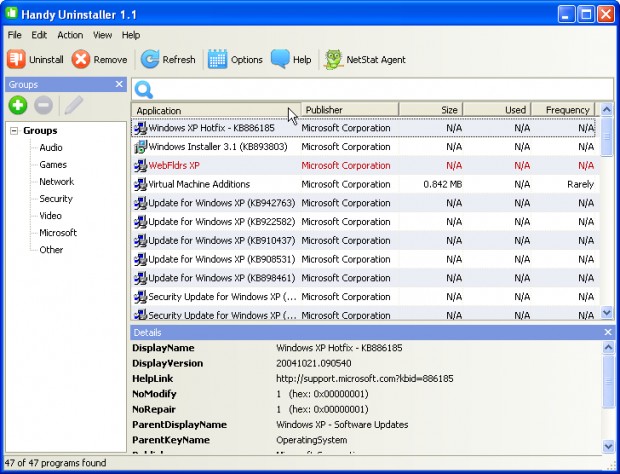Open the View menu

[102, 35]
